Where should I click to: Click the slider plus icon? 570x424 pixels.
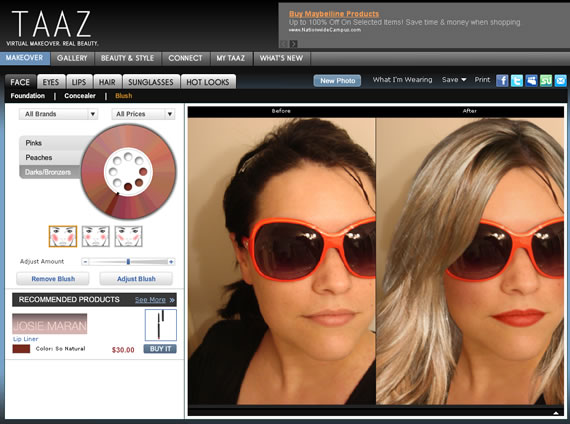[x=171, y=261]
